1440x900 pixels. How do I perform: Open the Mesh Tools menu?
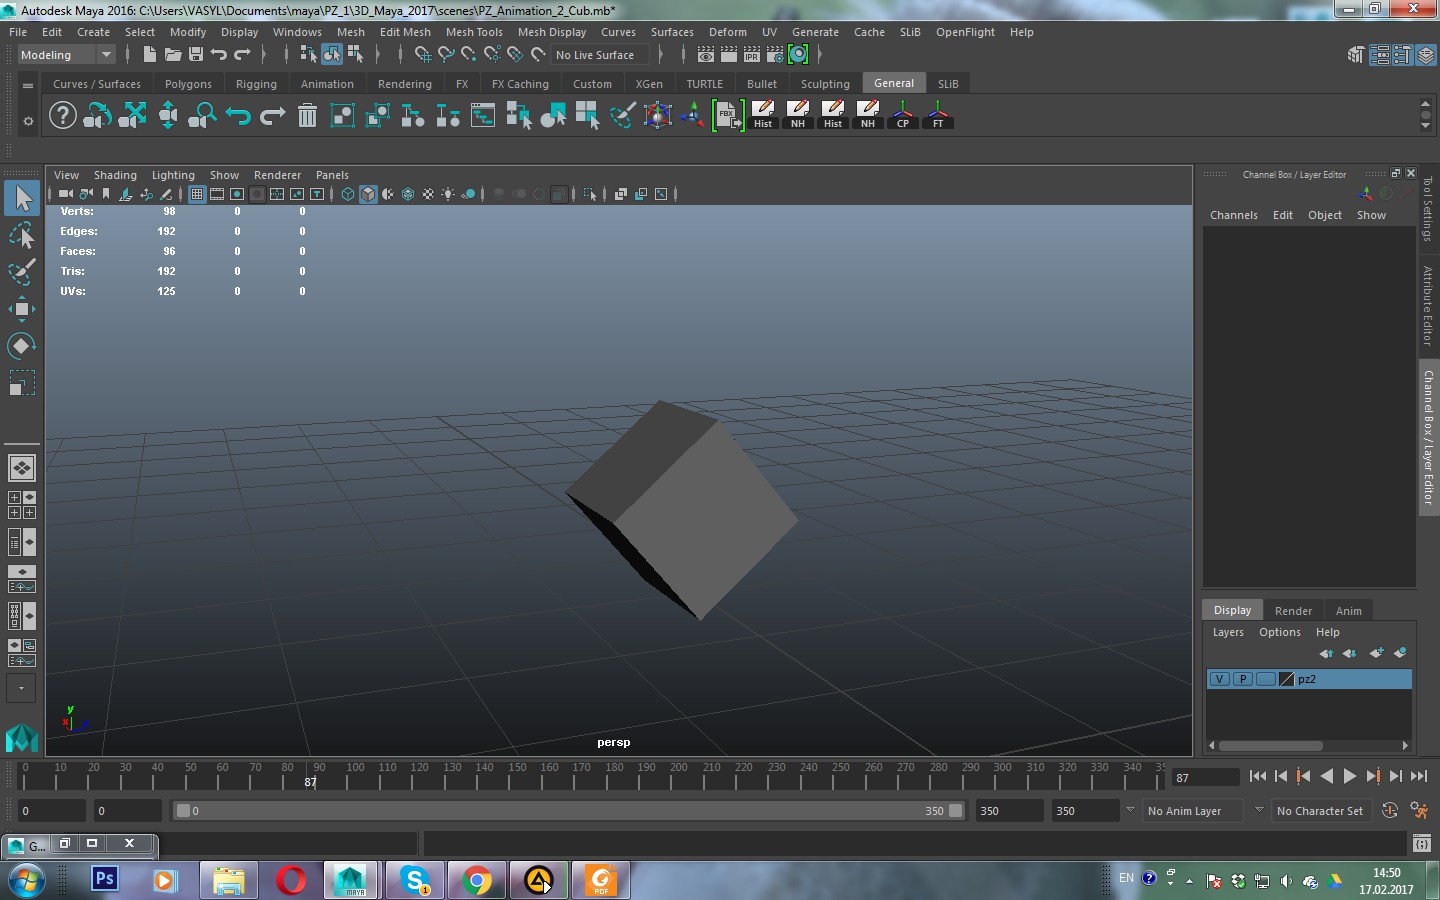coord(474,32)
